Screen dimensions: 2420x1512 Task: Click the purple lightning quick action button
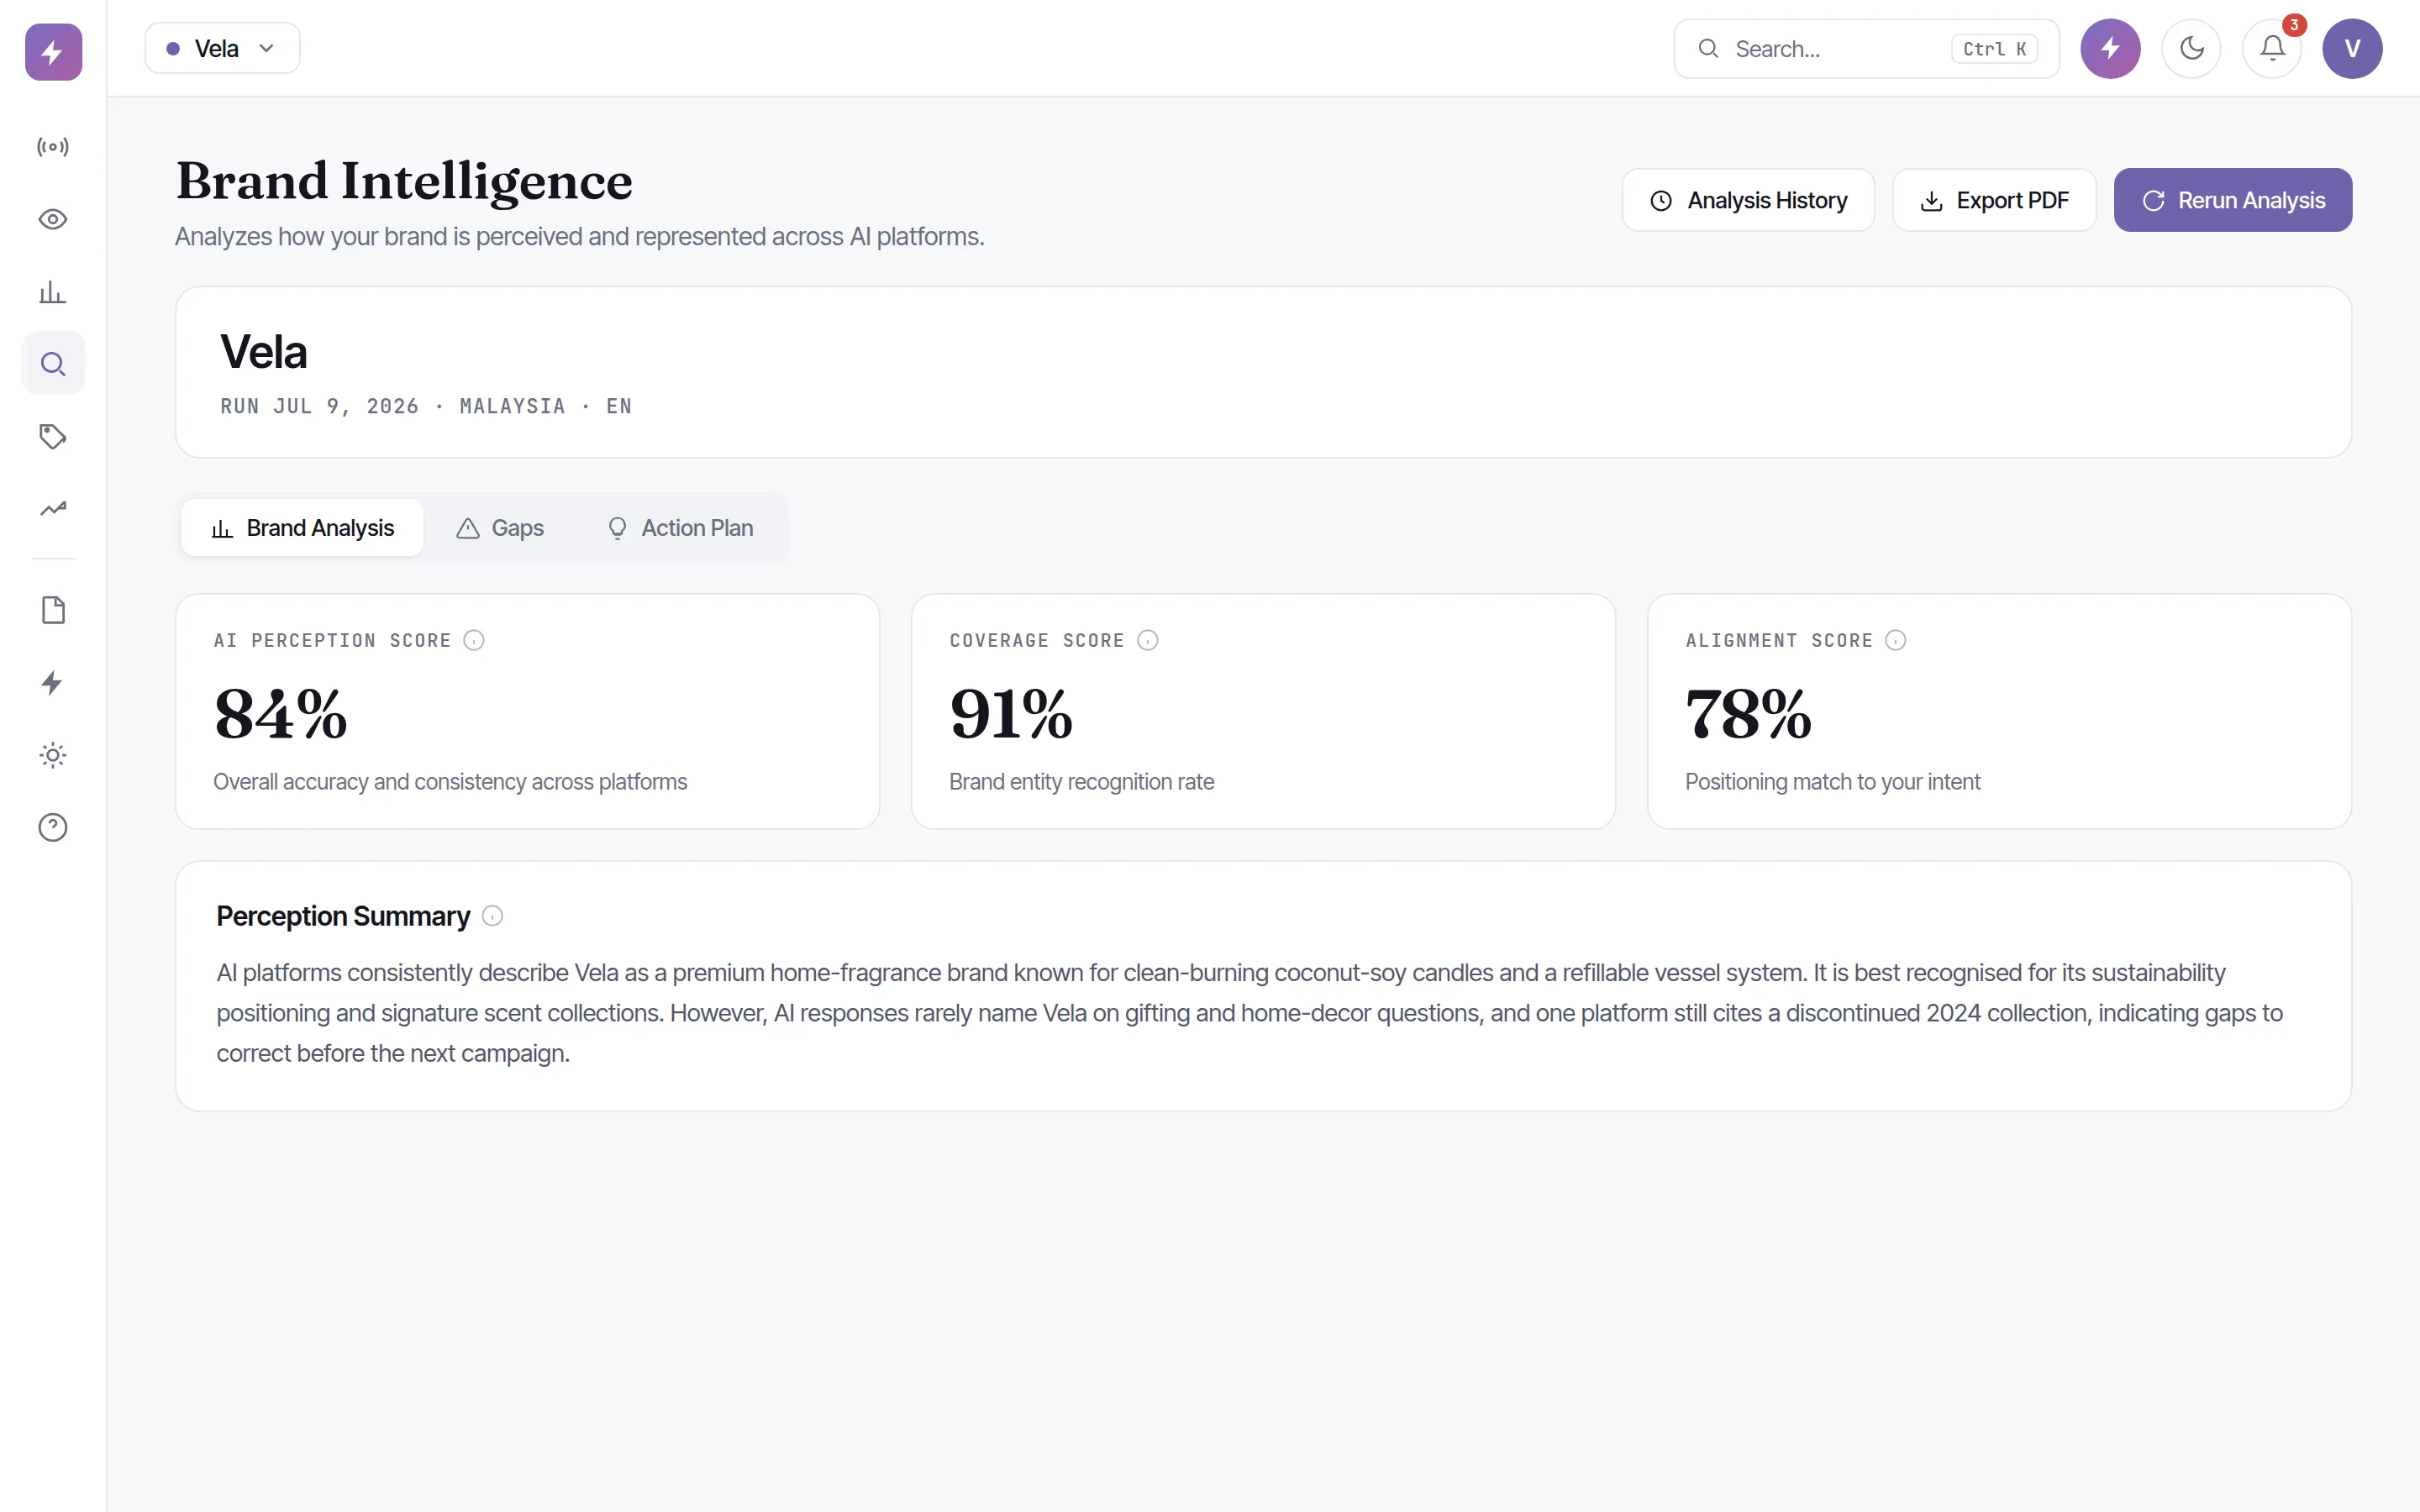click(x=2110, y=48)
